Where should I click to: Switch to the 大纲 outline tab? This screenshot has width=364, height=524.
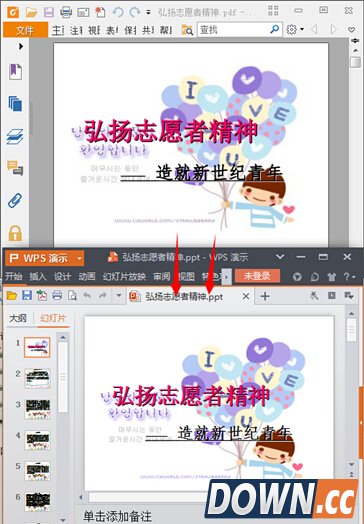18,317
